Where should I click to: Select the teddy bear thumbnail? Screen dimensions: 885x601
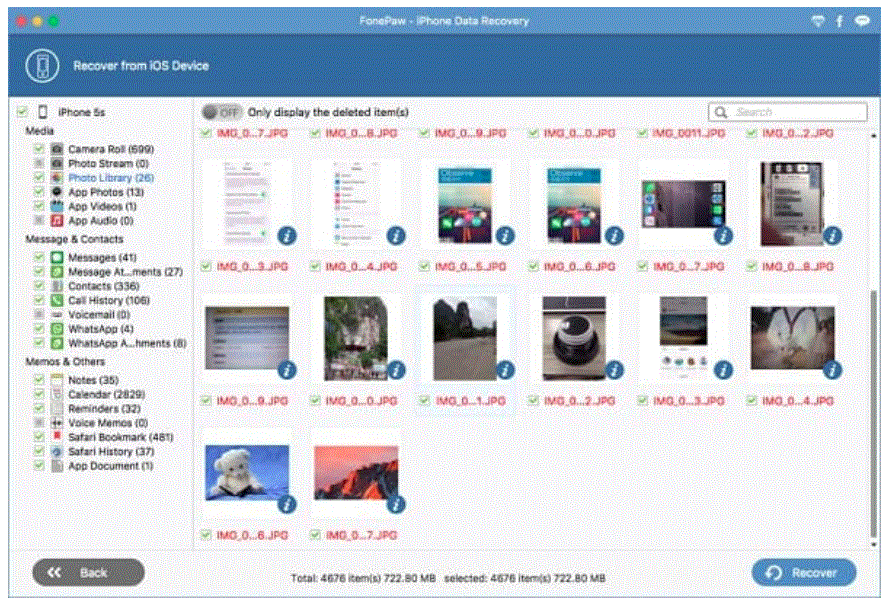[x=247, y=473]
